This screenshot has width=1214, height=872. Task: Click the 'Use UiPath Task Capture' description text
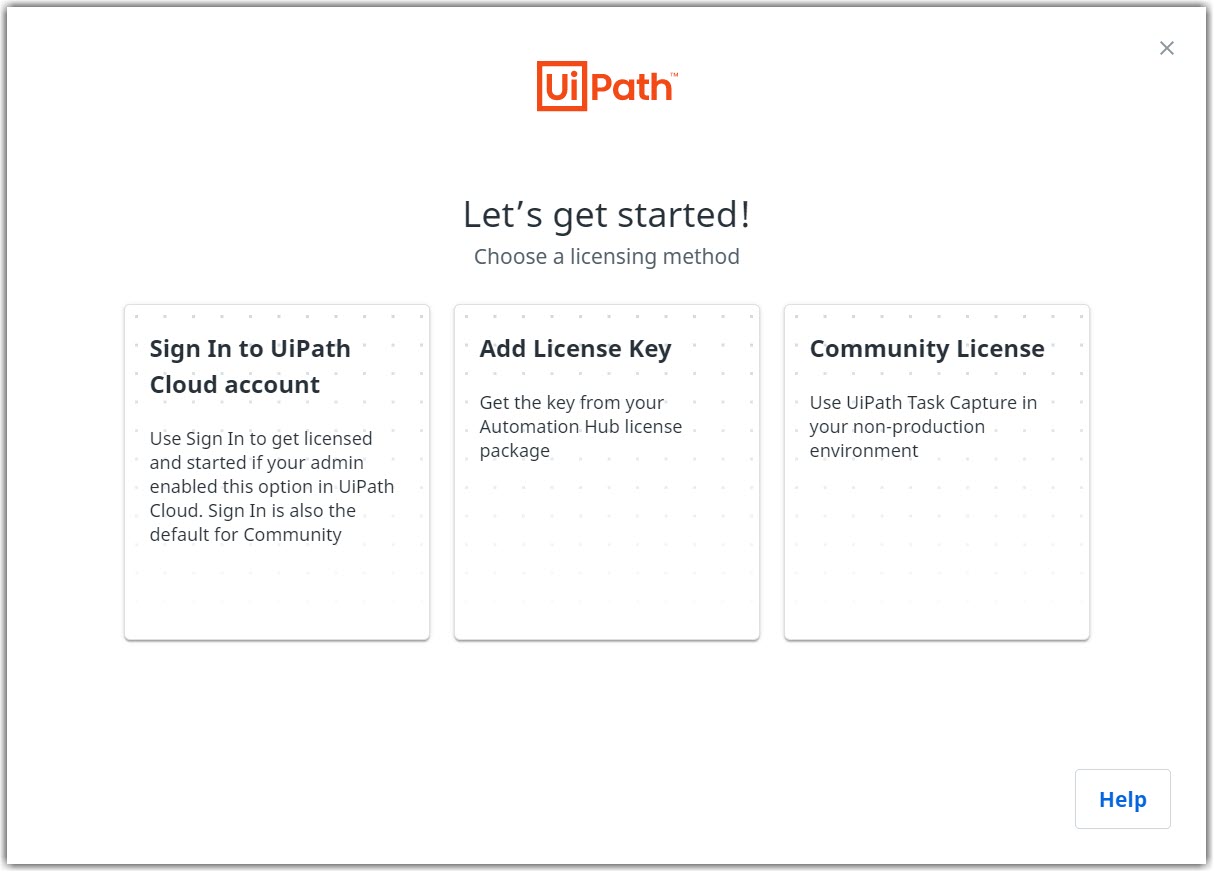pyautogui.click(x=923, y=426)
